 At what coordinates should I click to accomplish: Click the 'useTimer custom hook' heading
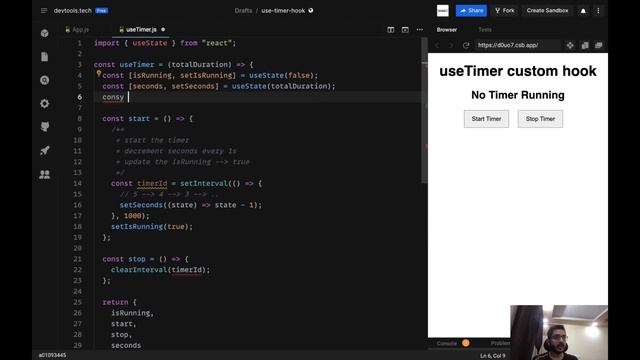click(518, 71)
